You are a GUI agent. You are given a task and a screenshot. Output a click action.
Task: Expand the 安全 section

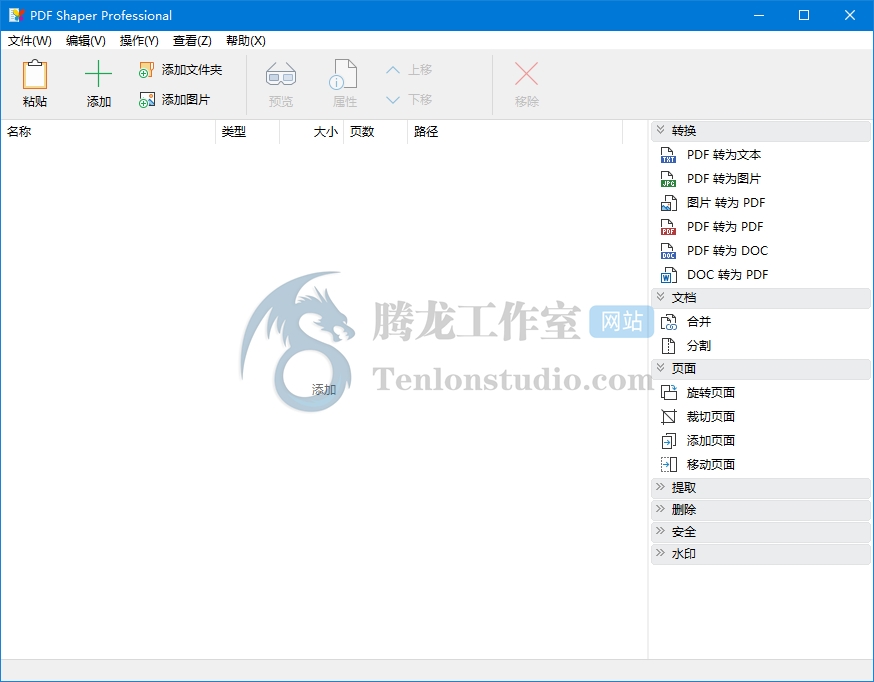(760, 532)
